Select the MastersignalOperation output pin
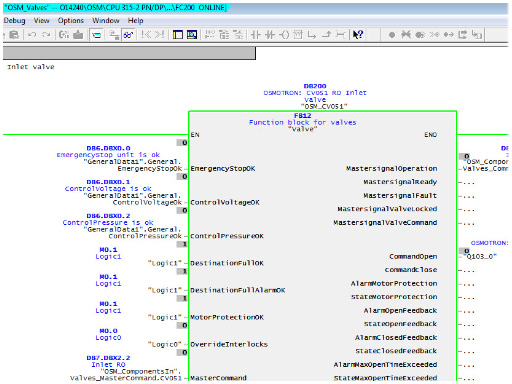 click(391, 169)
